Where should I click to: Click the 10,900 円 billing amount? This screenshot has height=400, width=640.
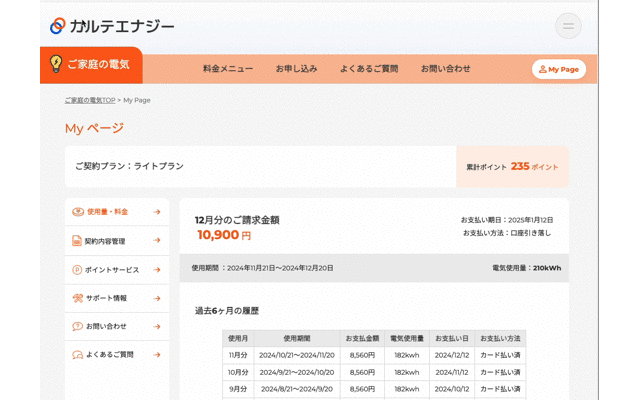224,235
